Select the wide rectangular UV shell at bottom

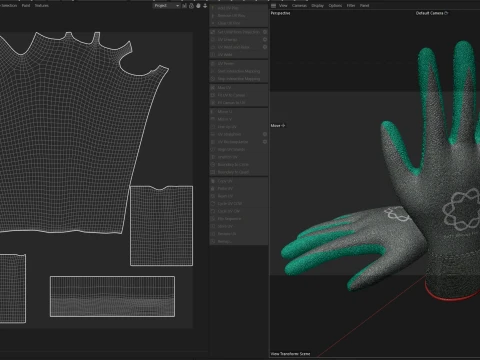coord(112,296)
